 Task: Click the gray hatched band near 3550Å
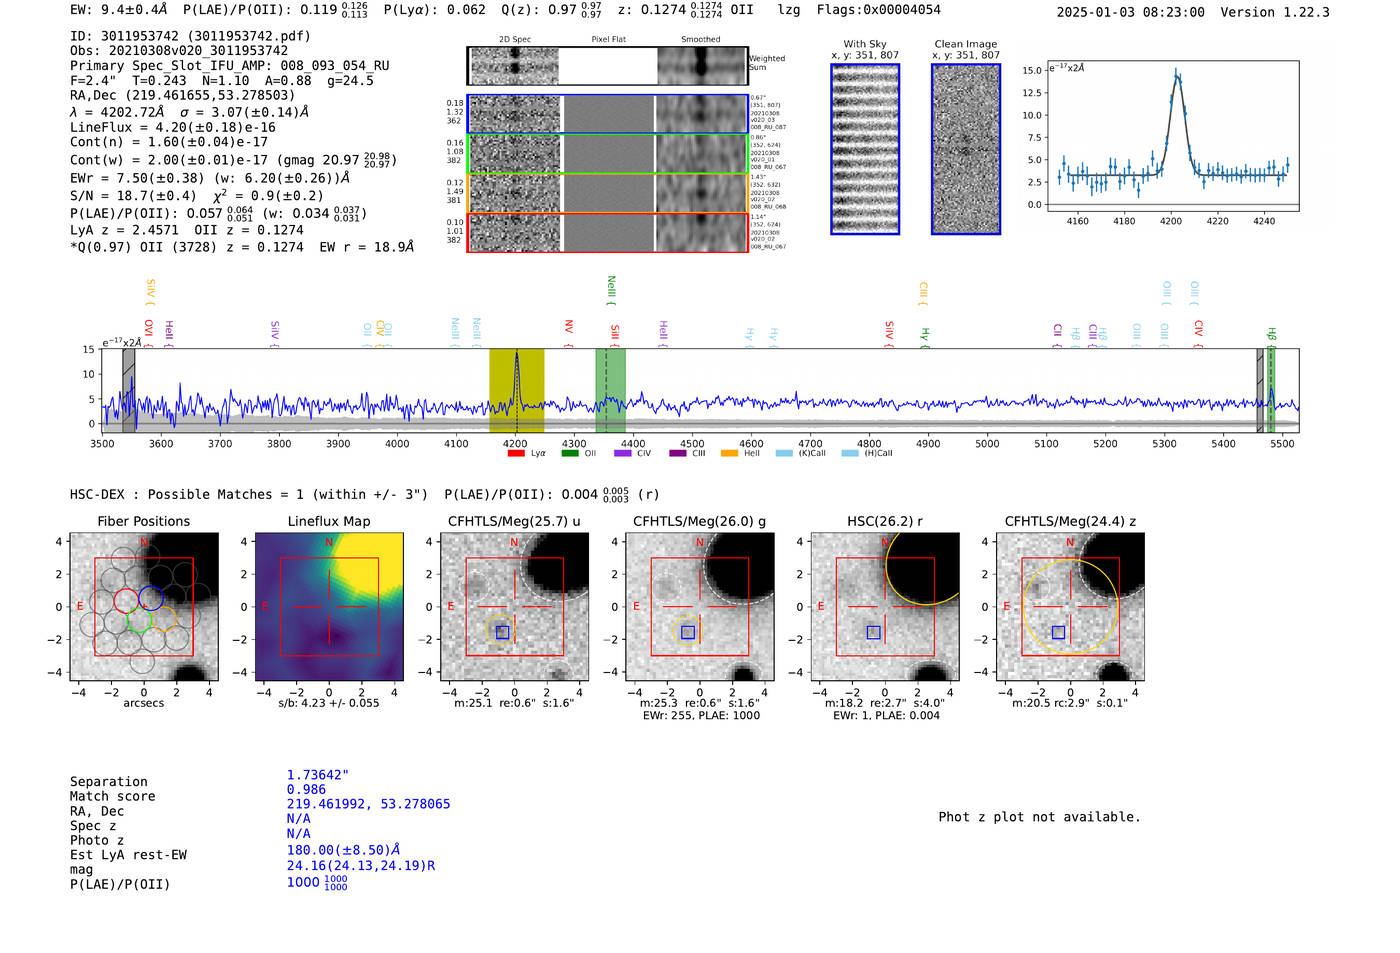(129, 390)
